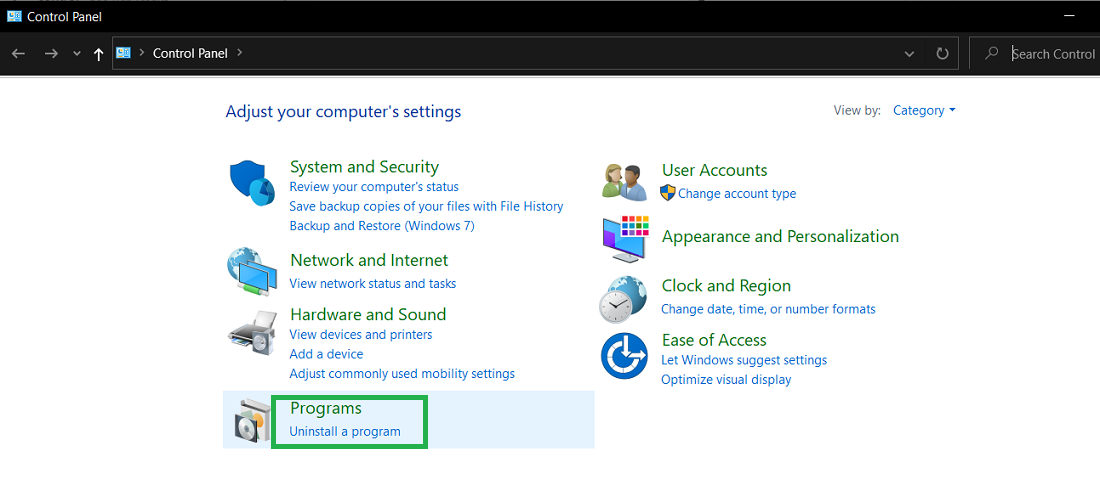Open the recent locations dropdown arrow

pyautogui.click(x=77, y=54)
